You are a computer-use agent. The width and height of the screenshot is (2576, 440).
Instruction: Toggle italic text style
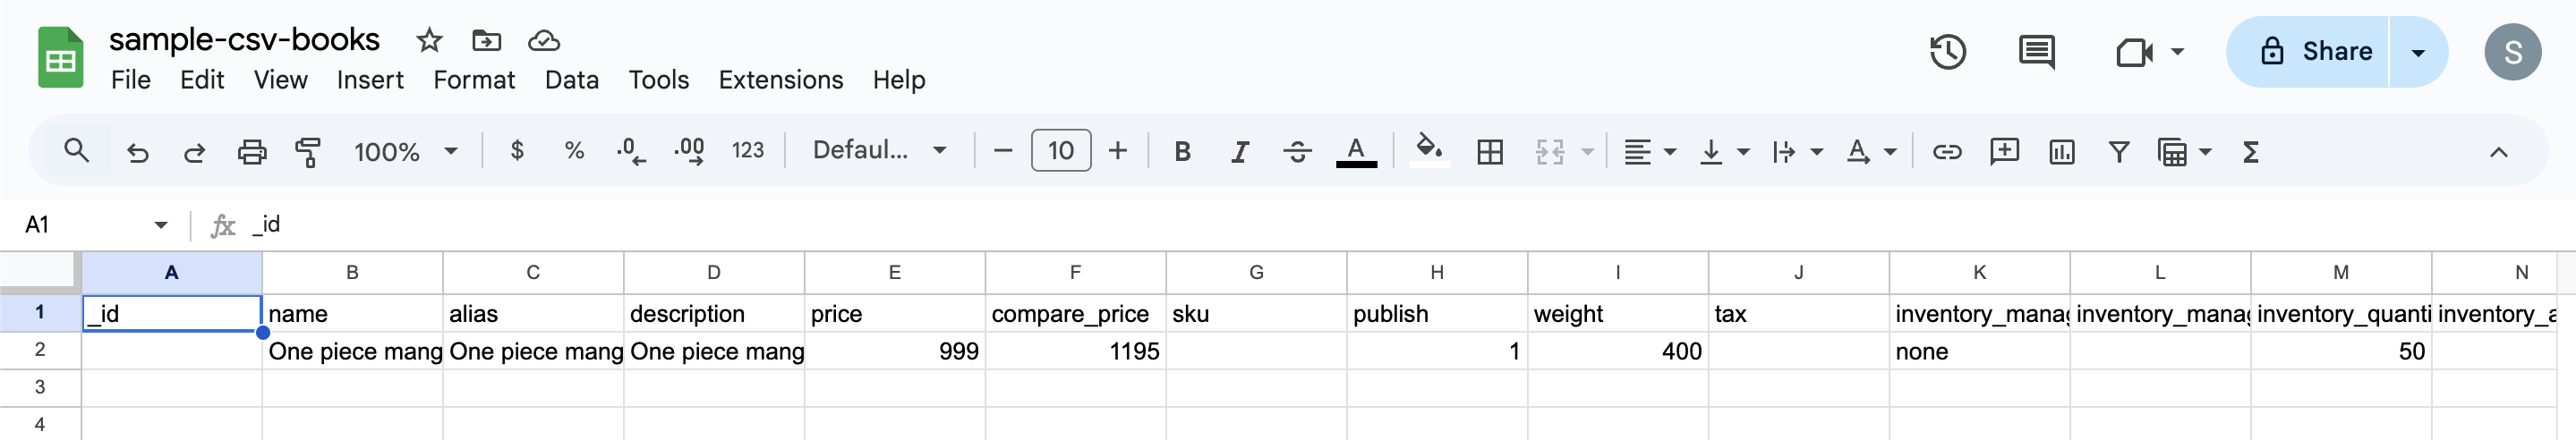[x=1239, y=152]
